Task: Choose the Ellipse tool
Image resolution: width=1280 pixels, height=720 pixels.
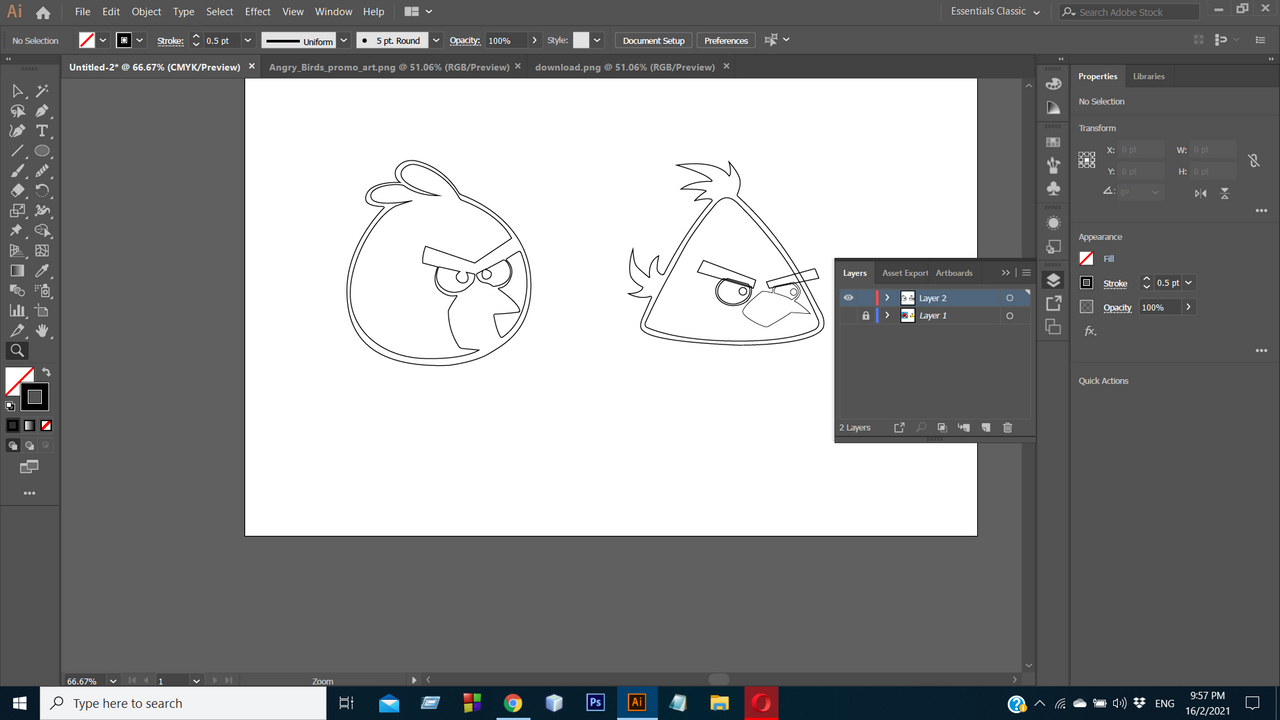Action: click(x=42, y=151)
